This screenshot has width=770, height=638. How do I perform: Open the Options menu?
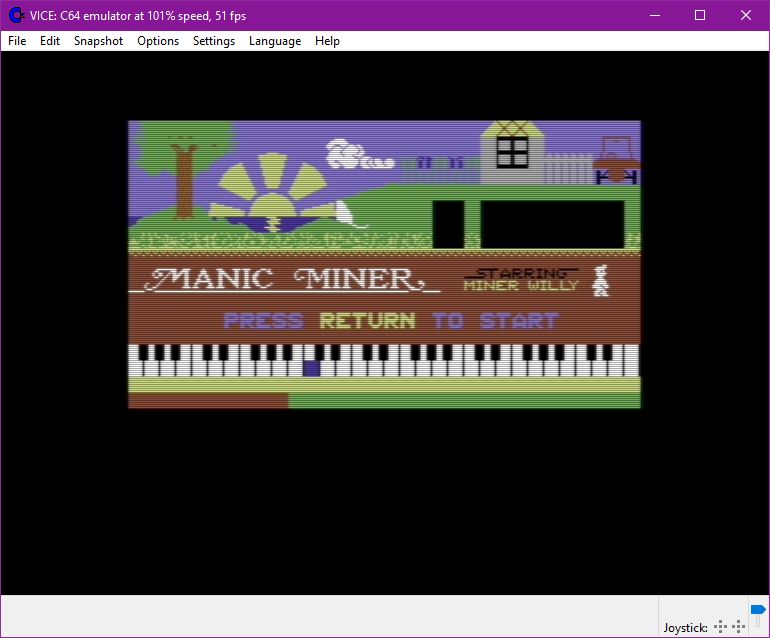click(158, 41)
